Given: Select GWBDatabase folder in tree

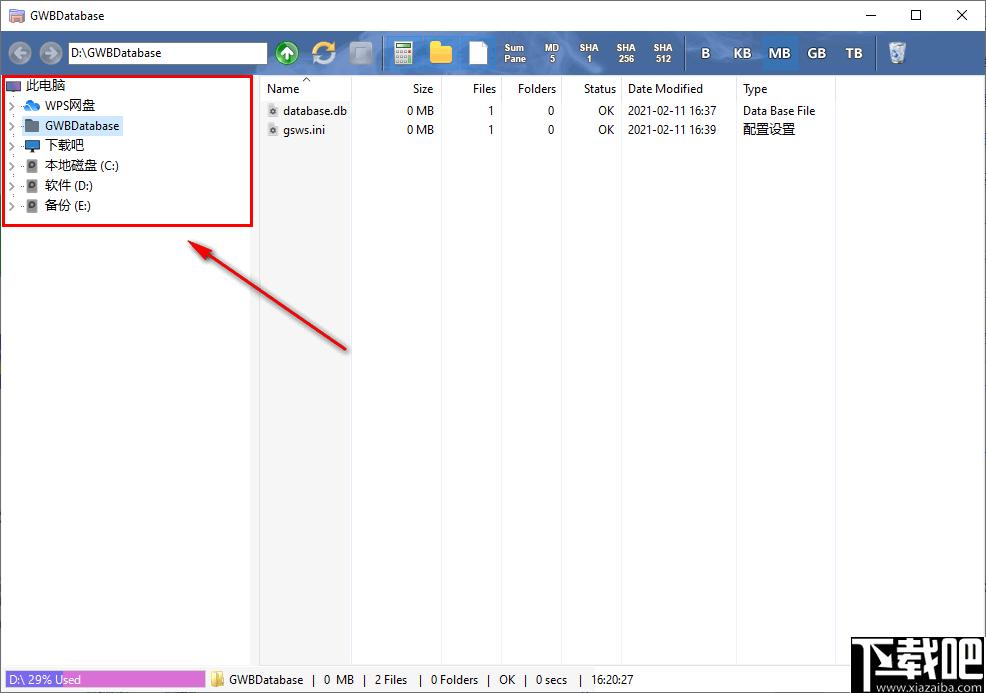Looking at the screenshot, I should pyautogui.click(x=82, y=126).
